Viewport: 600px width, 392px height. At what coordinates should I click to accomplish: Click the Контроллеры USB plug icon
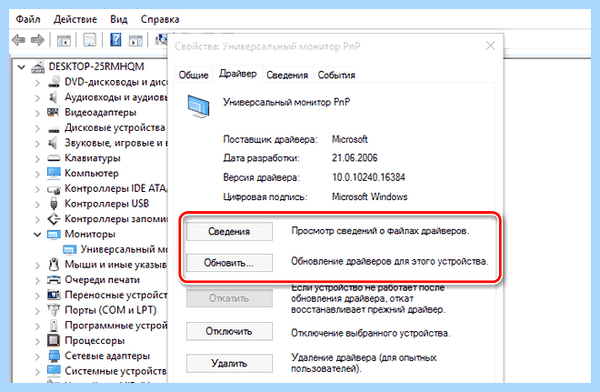click(x=54, y=204)
